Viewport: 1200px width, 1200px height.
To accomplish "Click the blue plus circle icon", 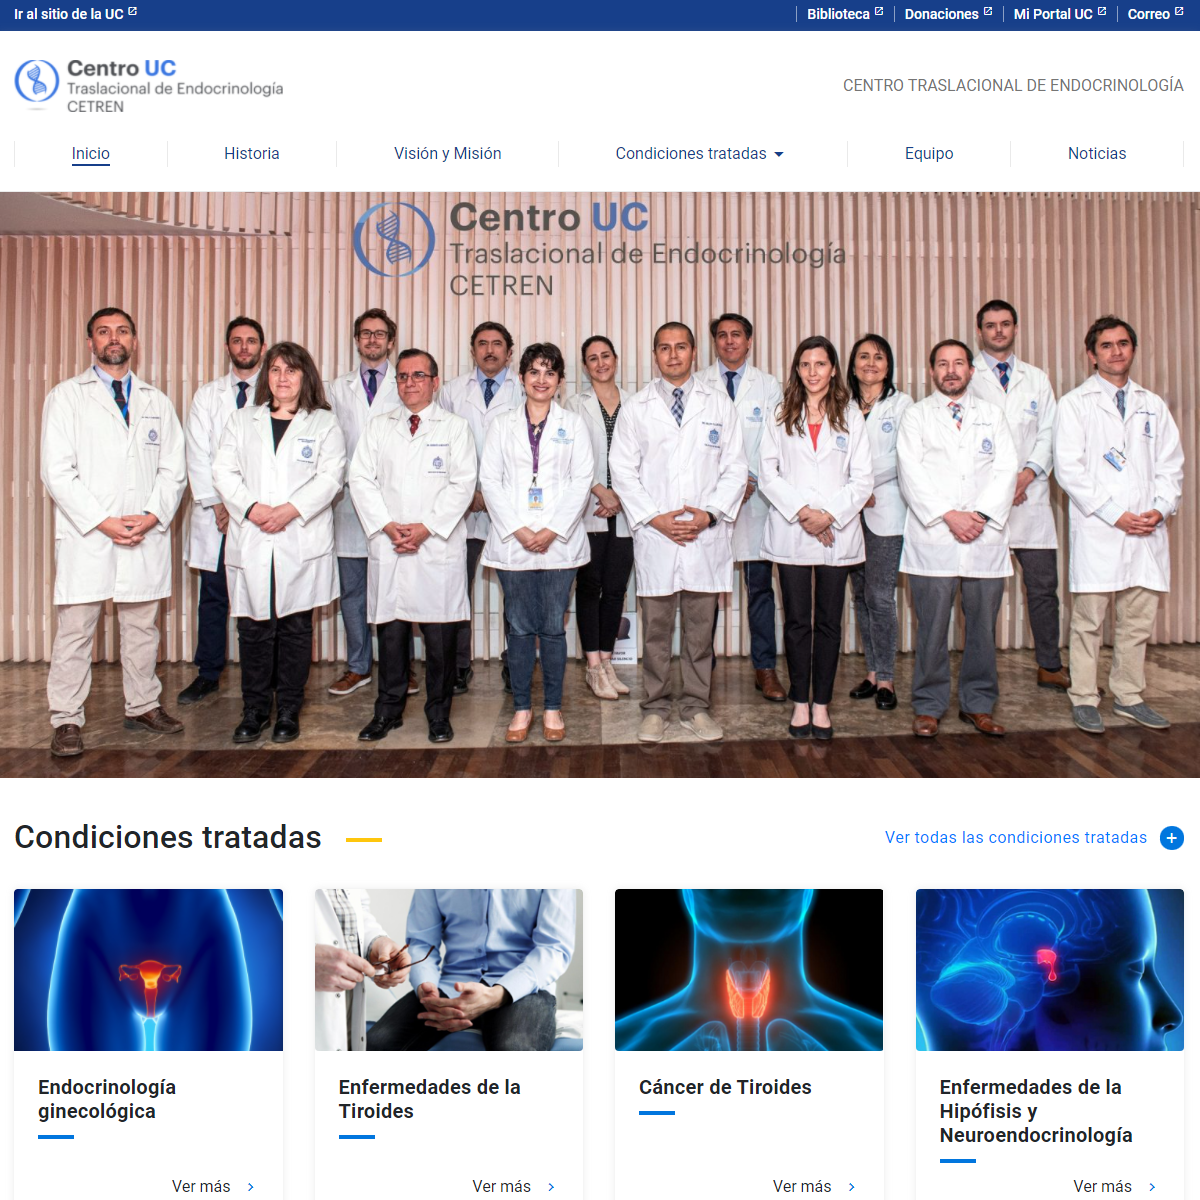I will (x=1172, y=838).
